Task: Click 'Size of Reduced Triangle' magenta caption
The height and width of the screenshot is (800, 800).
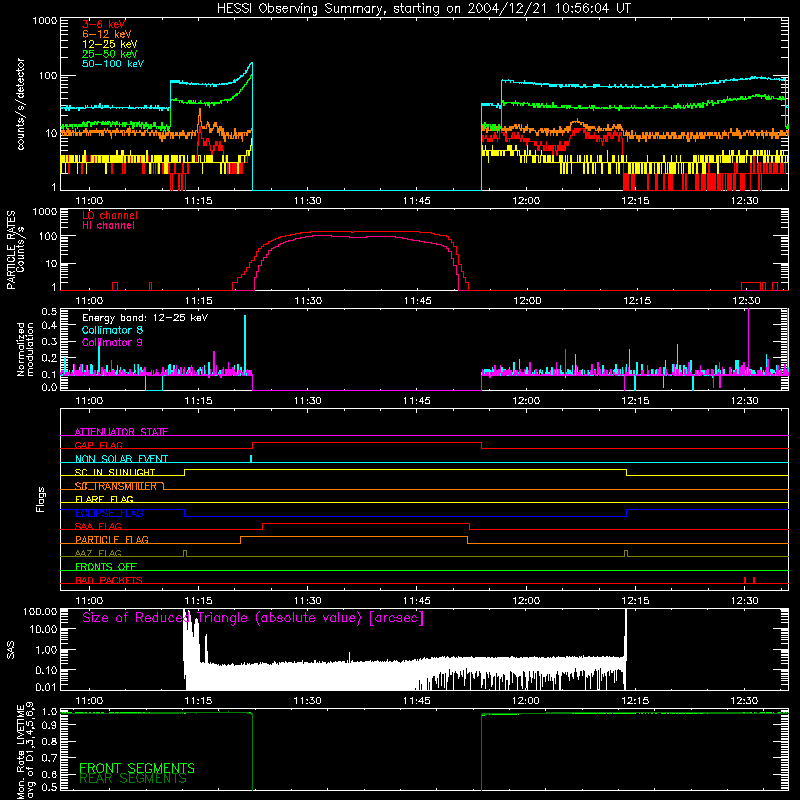Action: tap(253, 618)
